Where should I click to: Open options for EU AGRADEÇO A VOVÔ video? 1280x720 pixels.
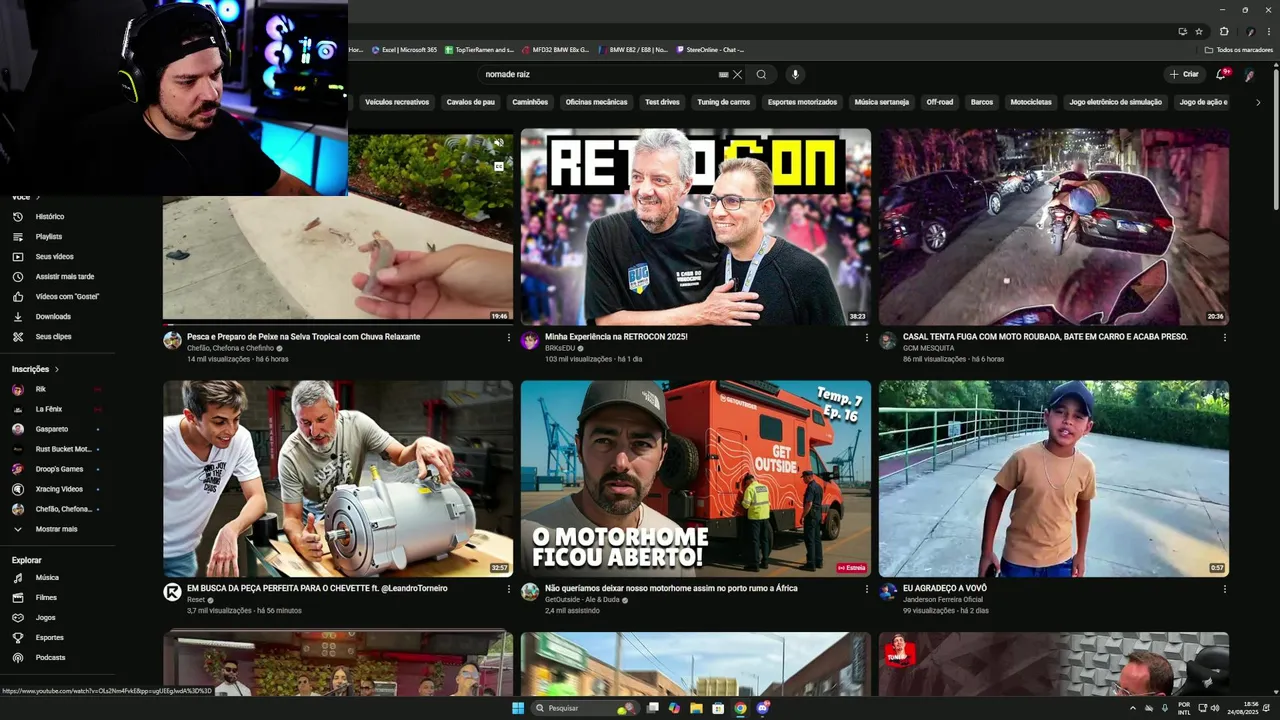coord(1224,589)
